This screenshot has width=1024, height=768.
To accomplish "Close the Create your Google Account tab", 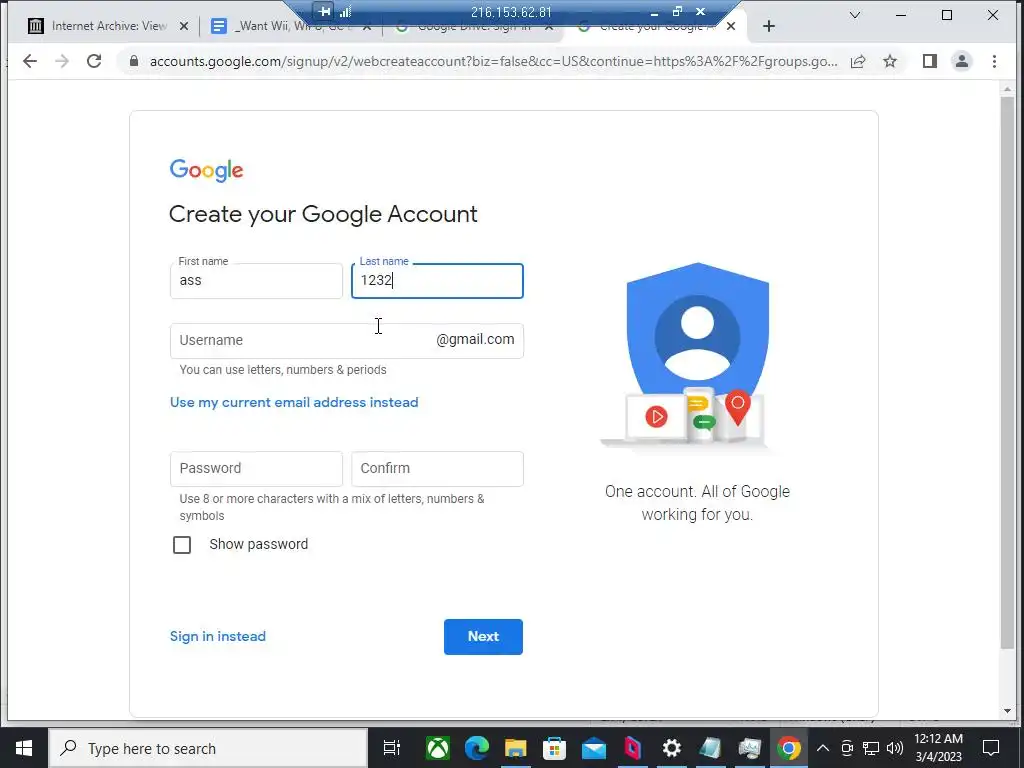I will pos(731,26).
